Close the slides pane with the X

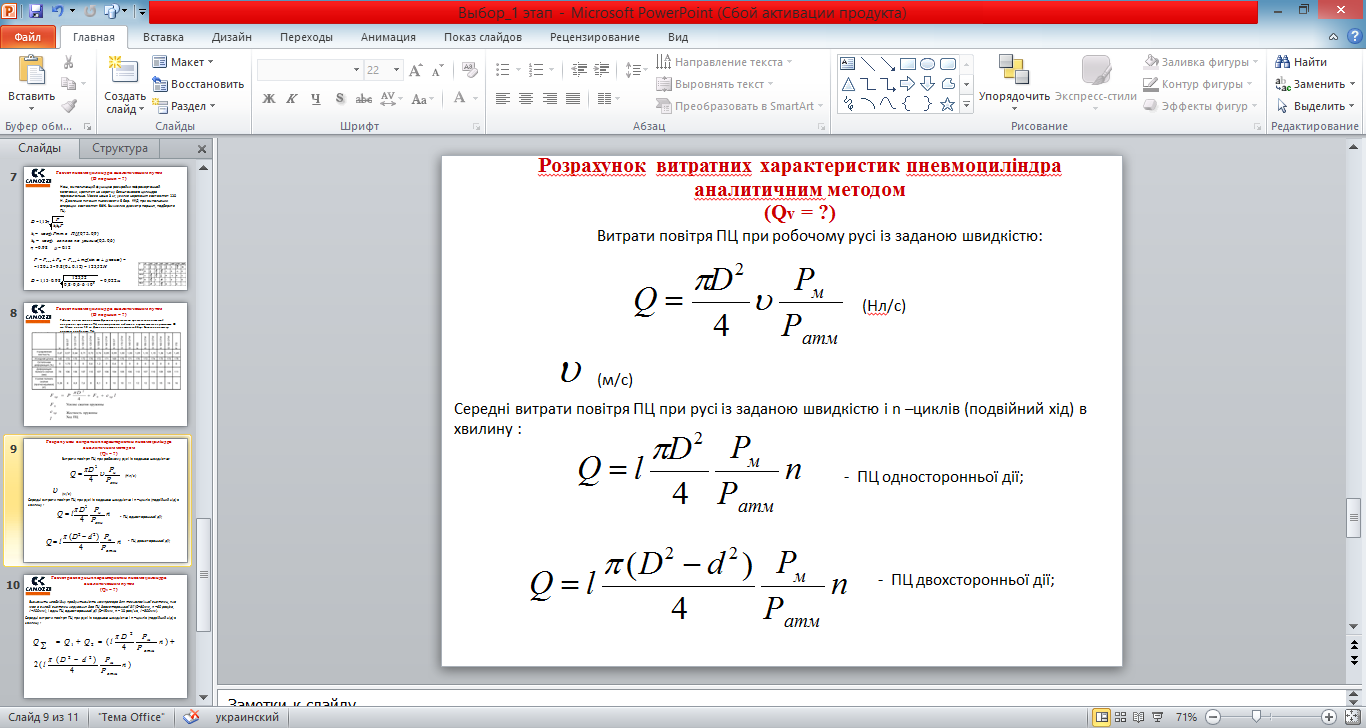point(201,149)
